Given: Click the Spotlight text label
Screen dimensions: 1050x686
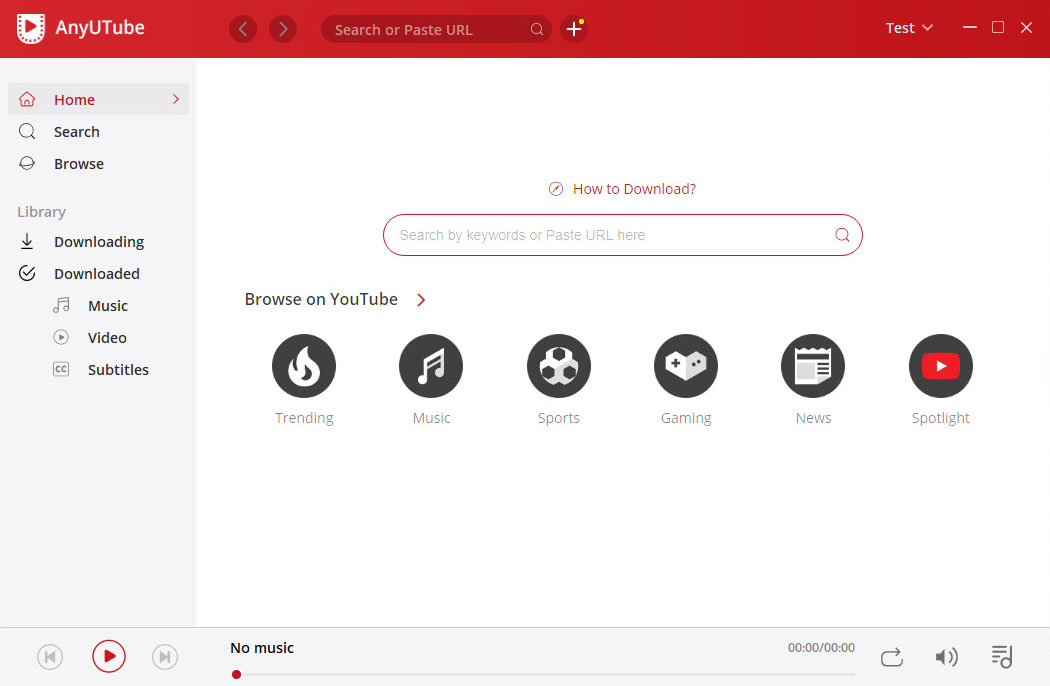Looking at the screenshot, I should pos(941,418).
